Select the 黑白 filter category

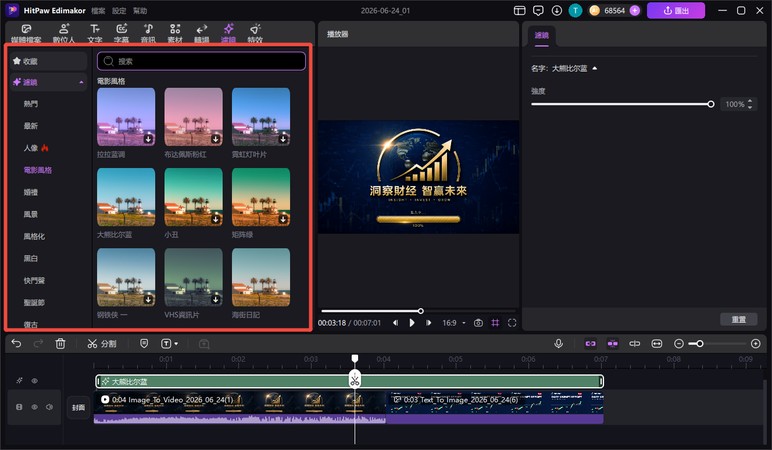point(31,258)
